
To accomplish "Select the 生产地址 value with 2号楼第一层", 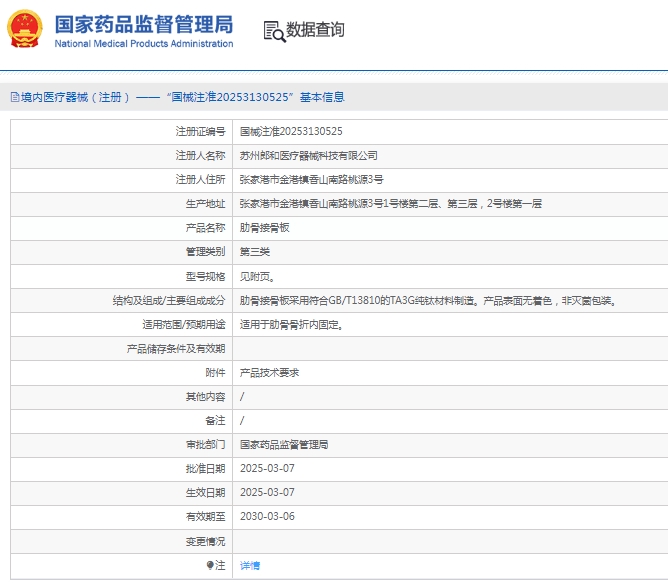I will tap(391, 203).
